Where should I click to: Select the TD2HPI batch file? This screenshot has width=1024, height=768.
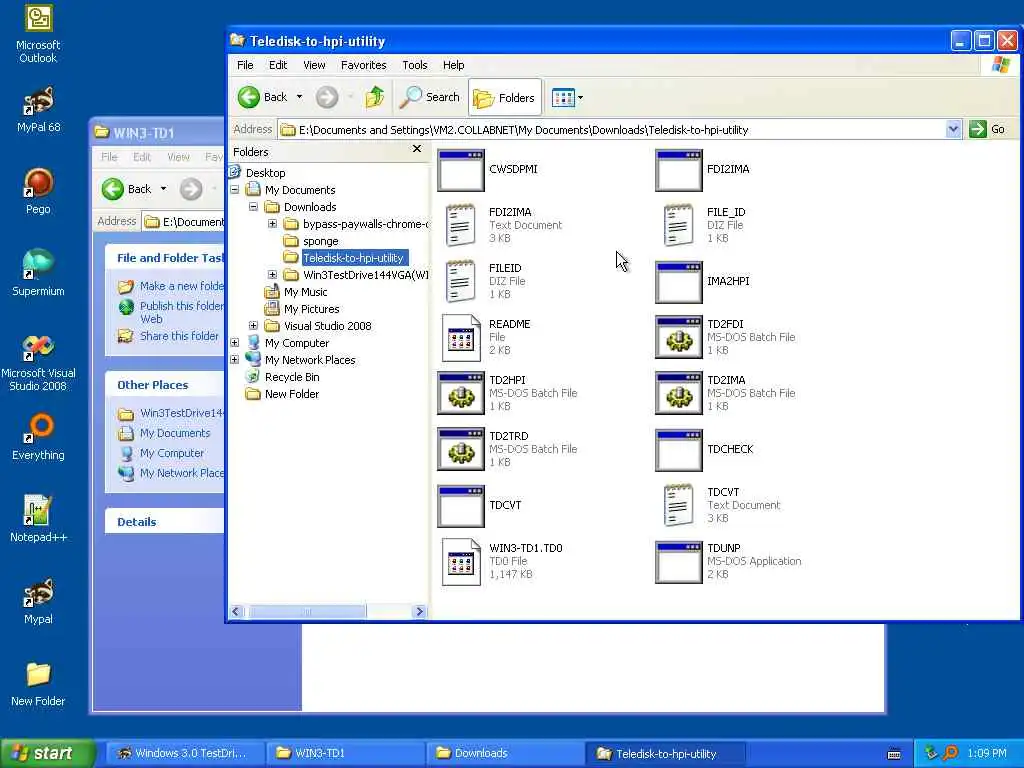(507, 393)
